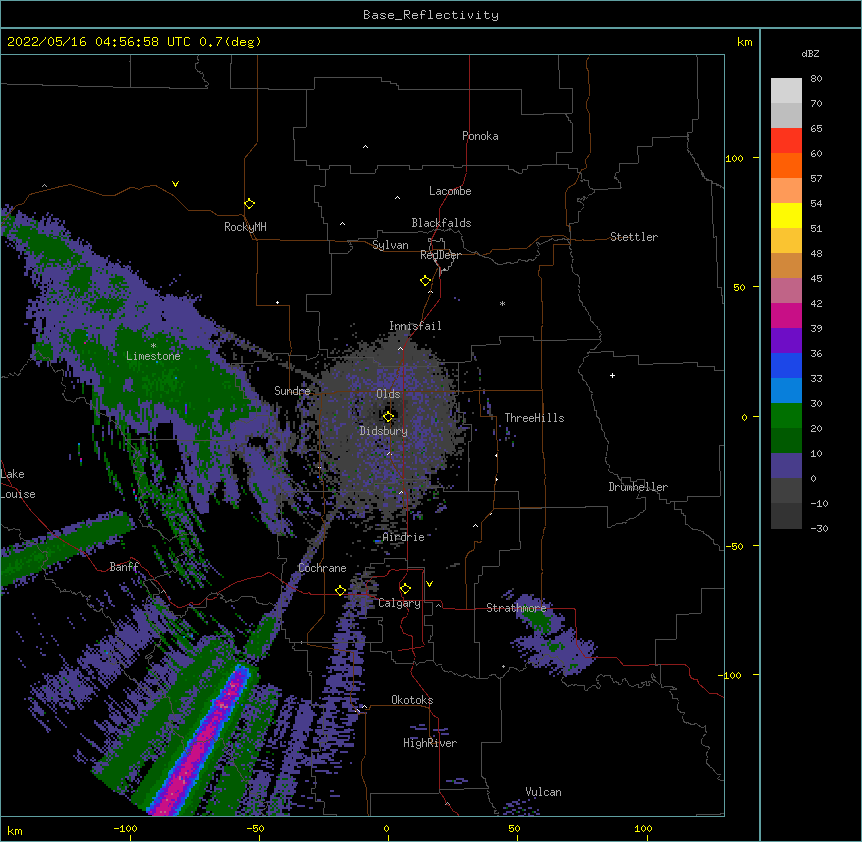Viewport: 862px width, 842px height.
Task: Click the white plus marker north of Drumheller
Action: pos(612,375)
